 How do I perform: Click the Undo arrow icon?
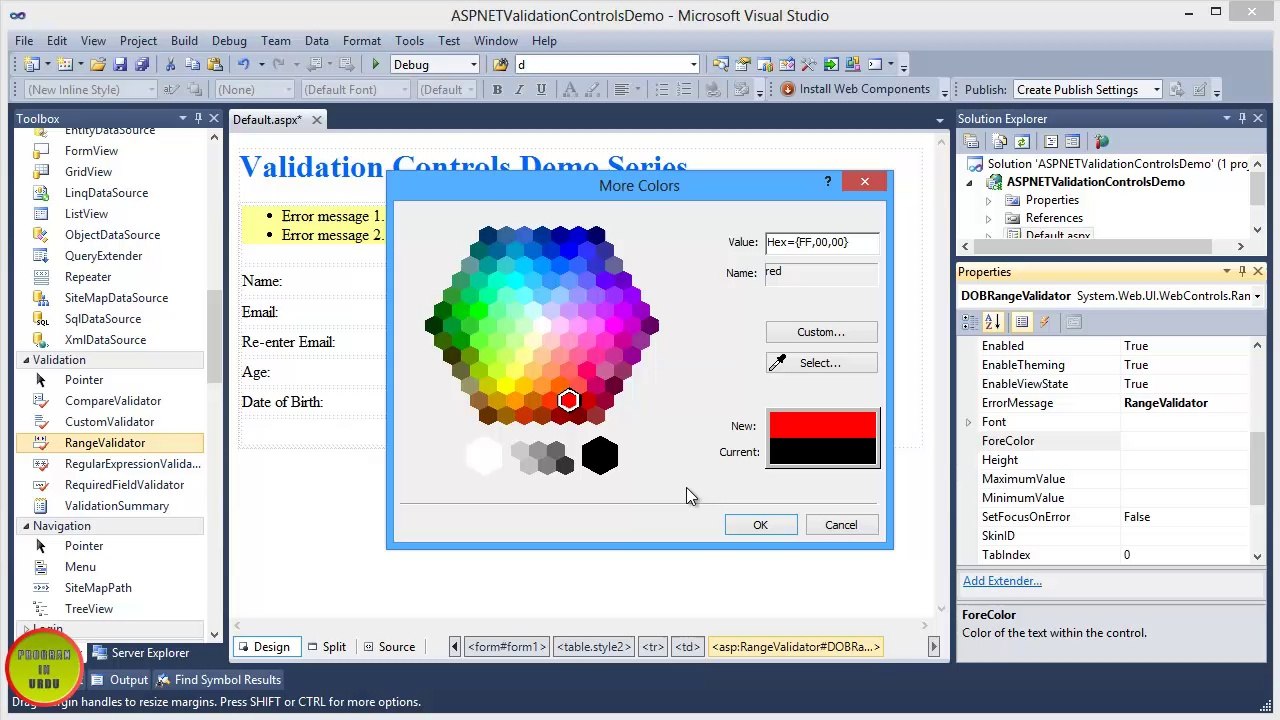[243, 65]
